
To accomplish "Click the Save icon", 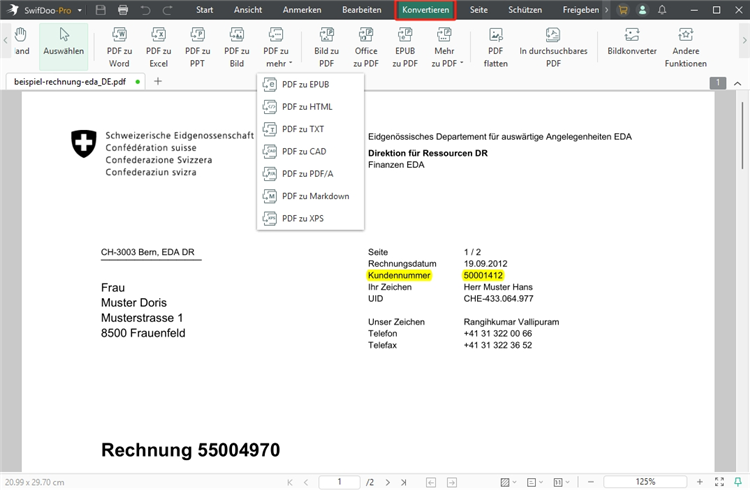I will 100,10.
